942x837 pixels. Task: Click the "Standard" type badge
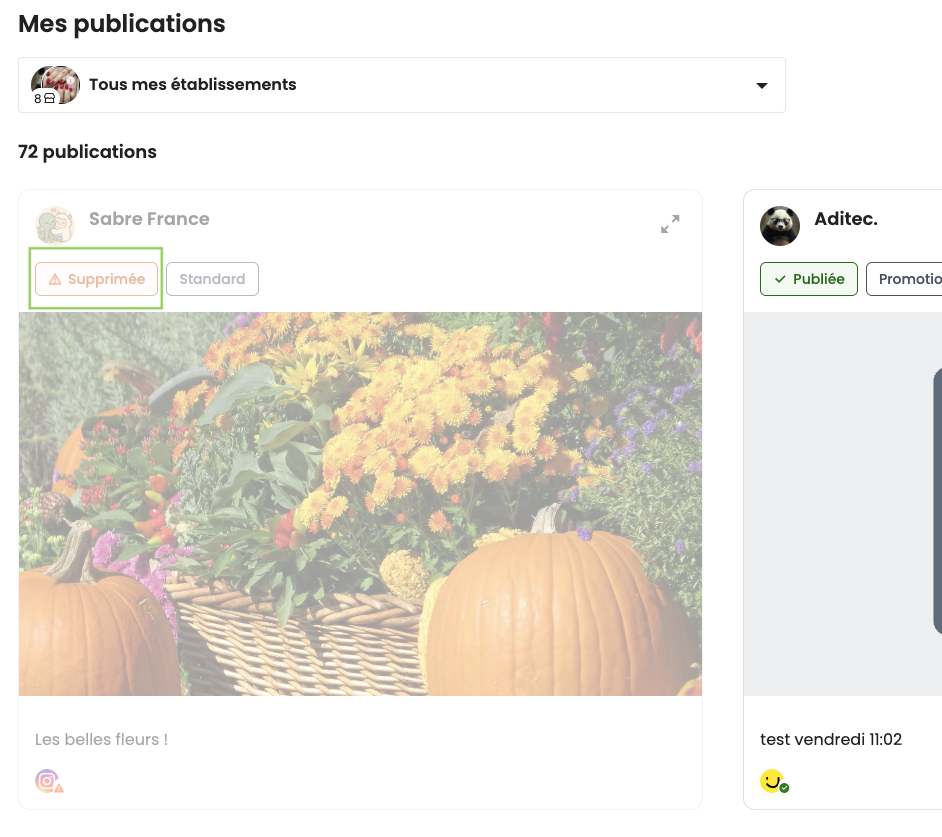coord(212,279)
